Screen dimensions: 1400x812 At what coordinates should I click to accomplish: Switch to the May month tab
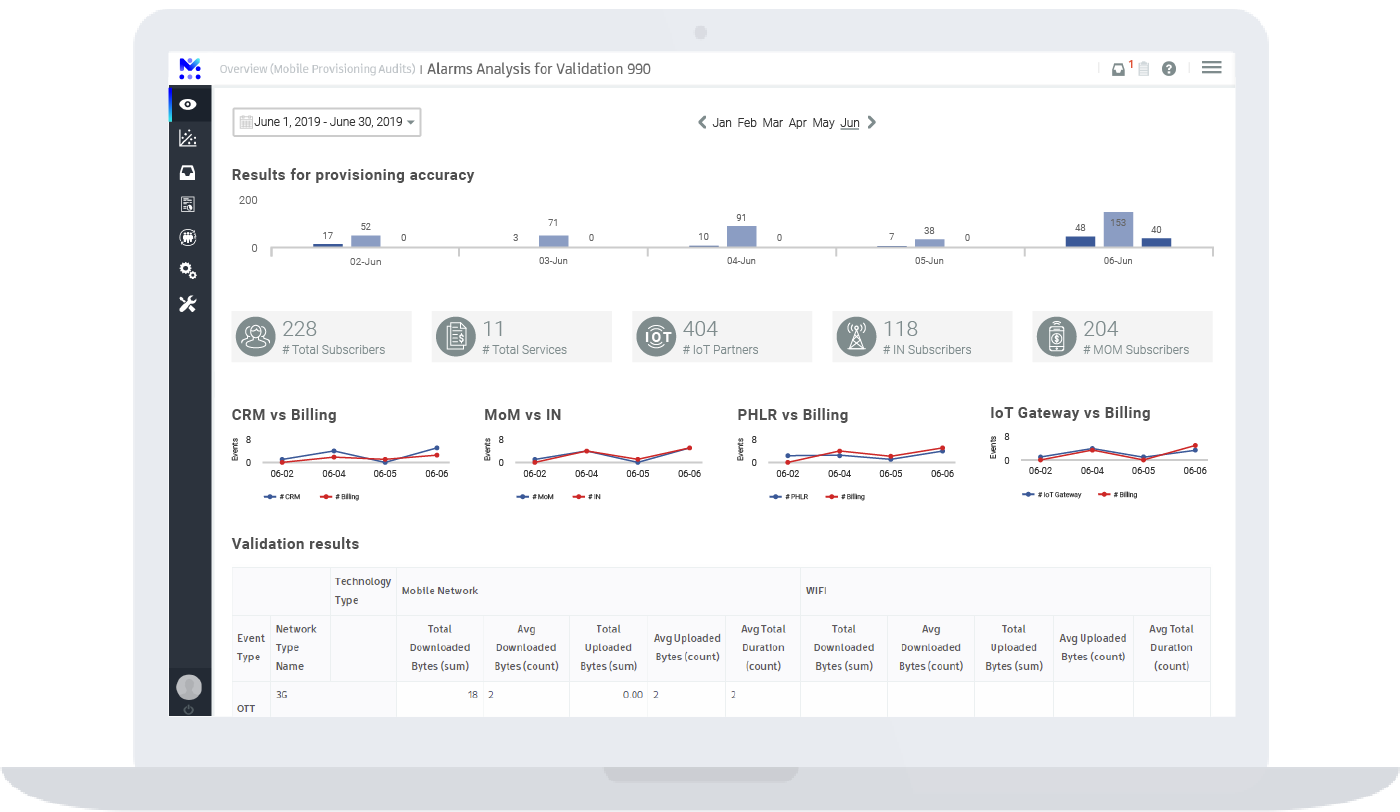pos(823,123)
